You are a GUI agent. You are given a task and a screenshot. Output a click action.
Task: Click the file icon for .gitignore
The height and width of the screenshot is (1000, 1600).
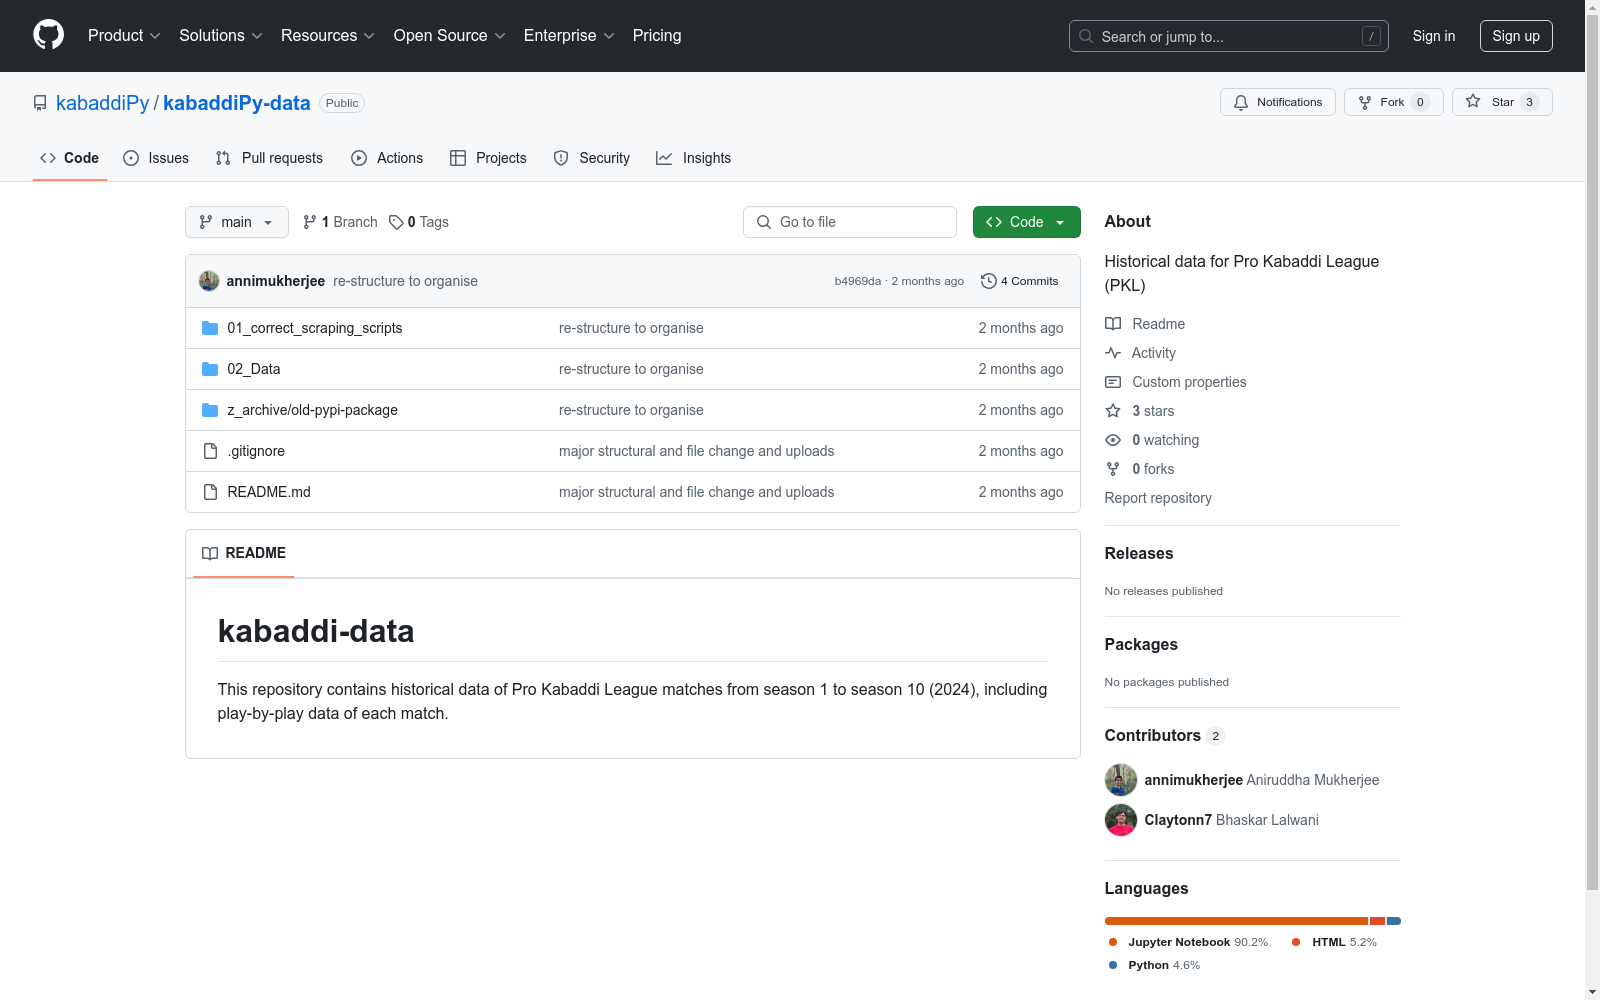210,451
